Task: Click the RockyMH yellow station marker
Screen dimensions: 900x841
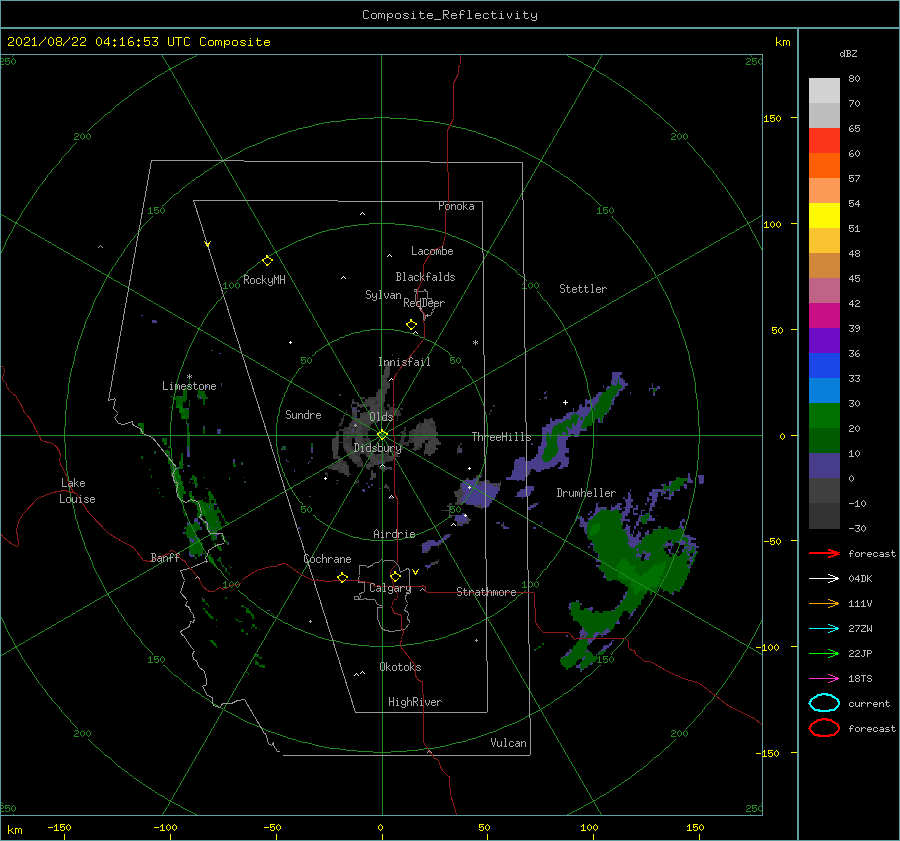Action: click(267, 261)
